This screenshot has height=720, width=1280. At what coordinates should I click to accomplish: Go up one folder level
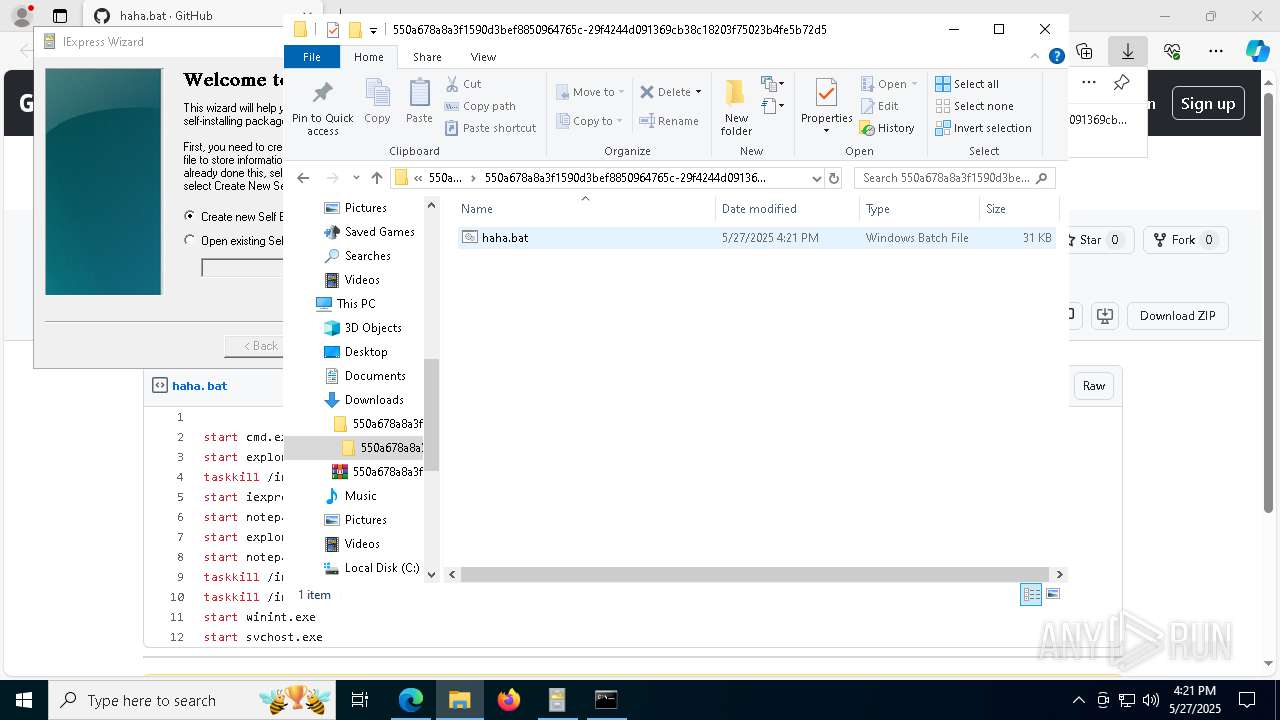376,178
